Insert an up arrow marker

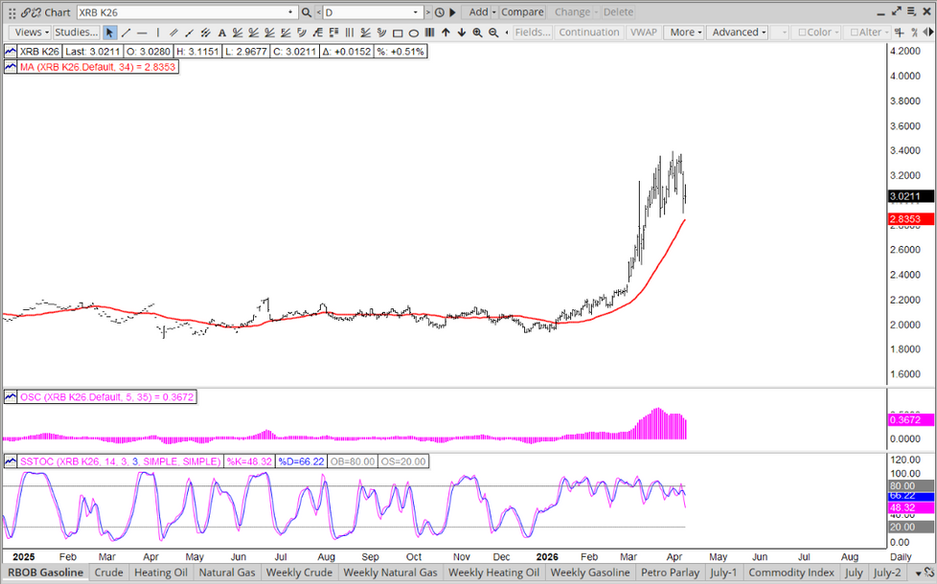[446, 32]
